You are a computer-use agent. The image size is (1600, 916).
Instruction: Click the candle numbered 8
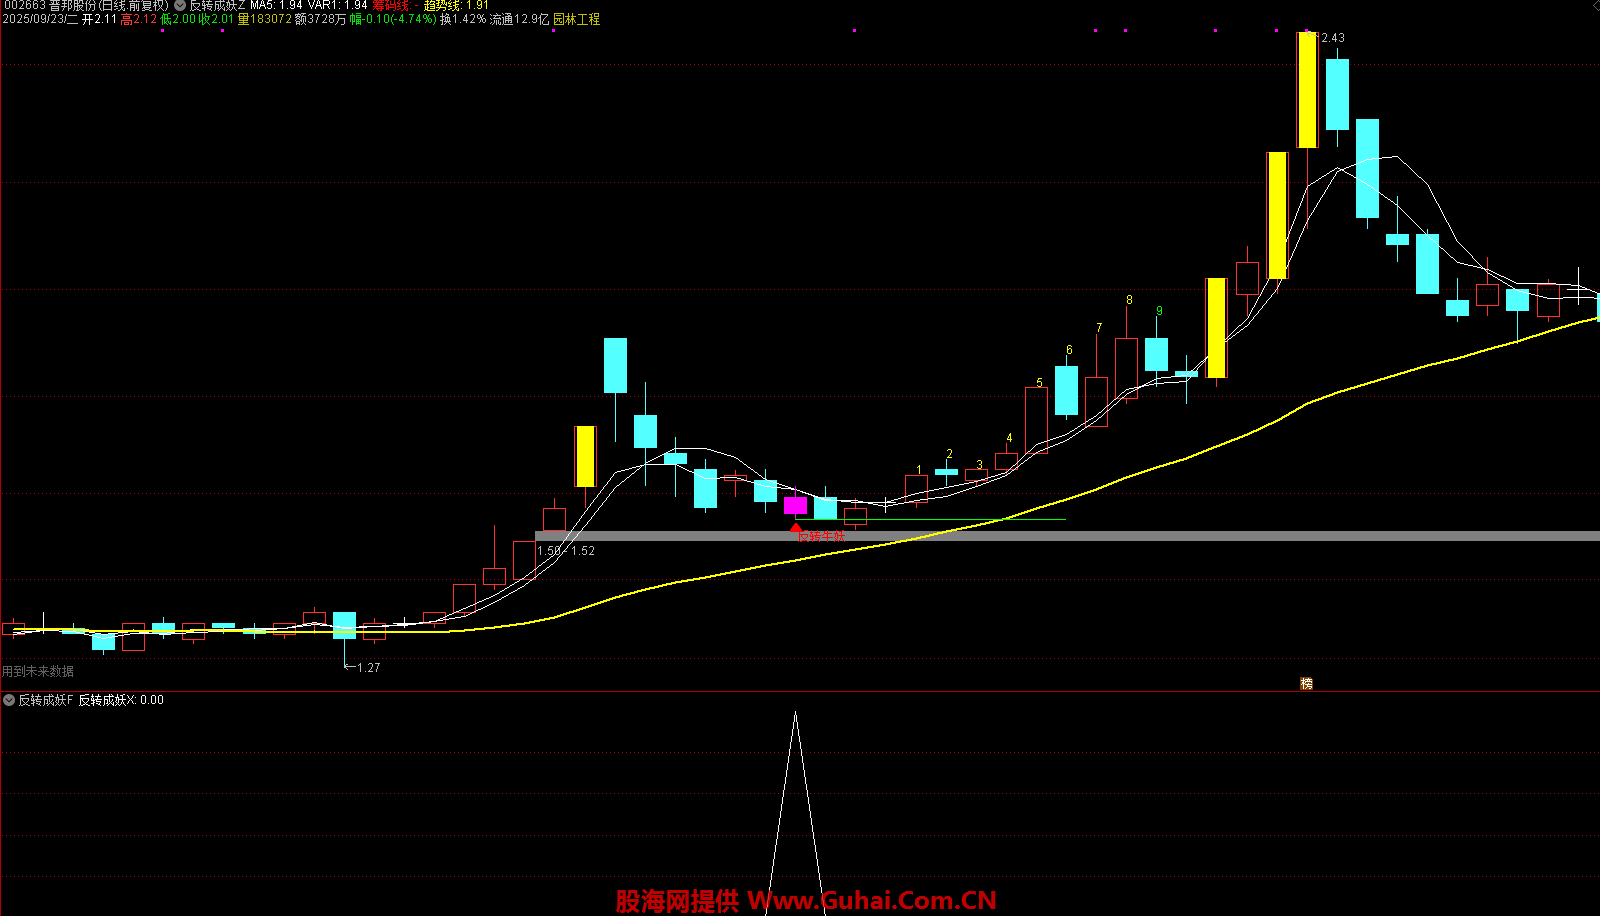[1126, 368]
